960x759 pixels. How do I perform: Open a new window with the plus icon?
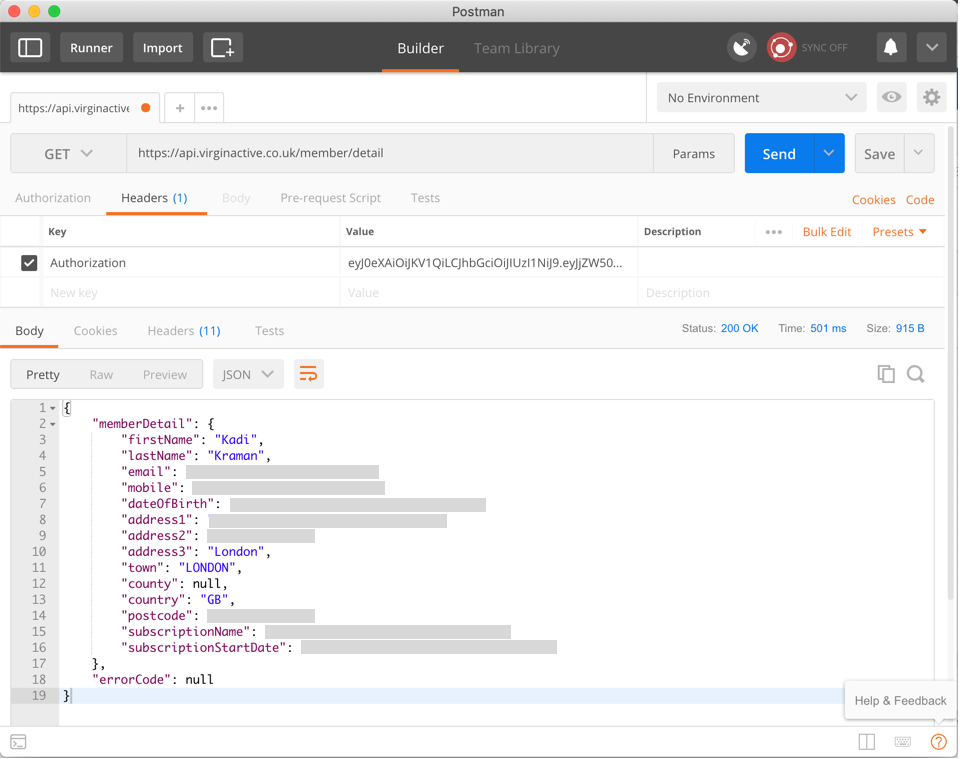click(x=223, y=48)
